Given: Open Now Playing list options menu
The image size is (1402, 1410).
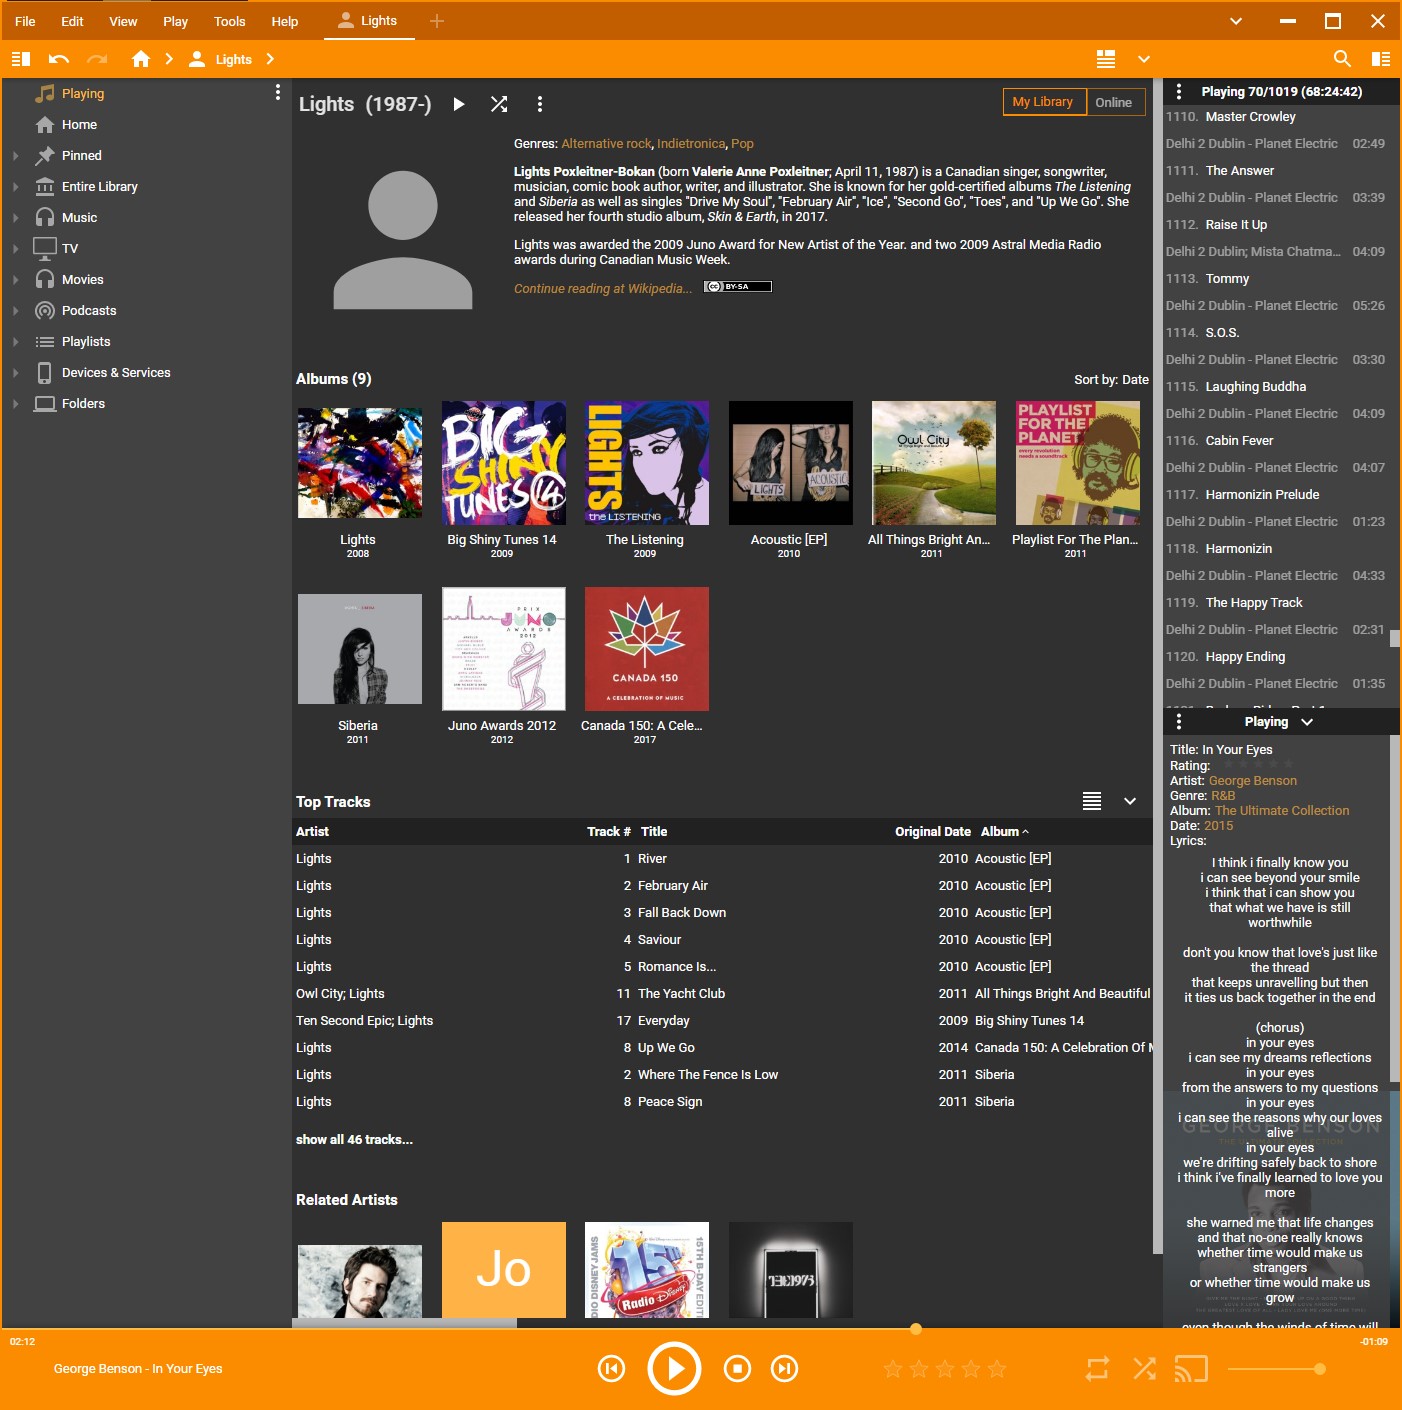Looking at the screenshot, I should tap(1179, 91).
